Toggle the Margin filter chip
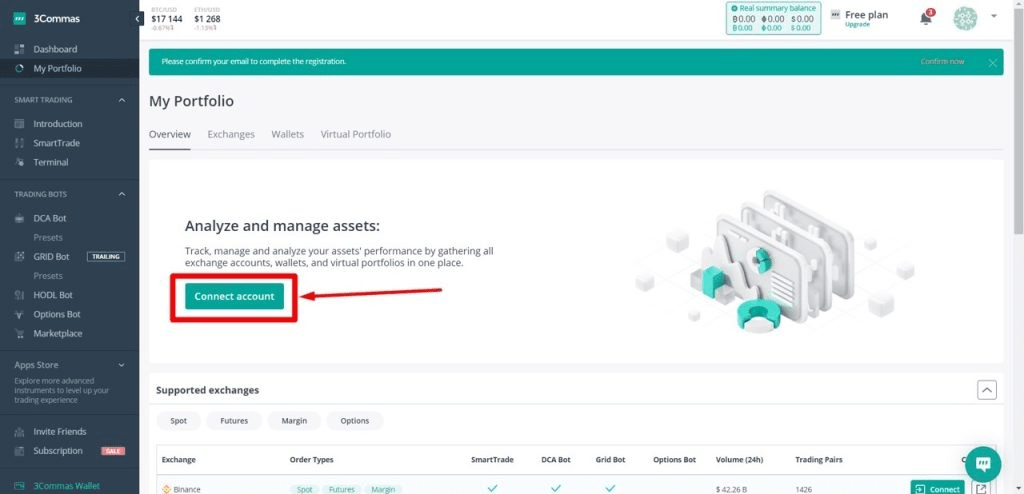The image size is (1024, 494). coord(294,421)
